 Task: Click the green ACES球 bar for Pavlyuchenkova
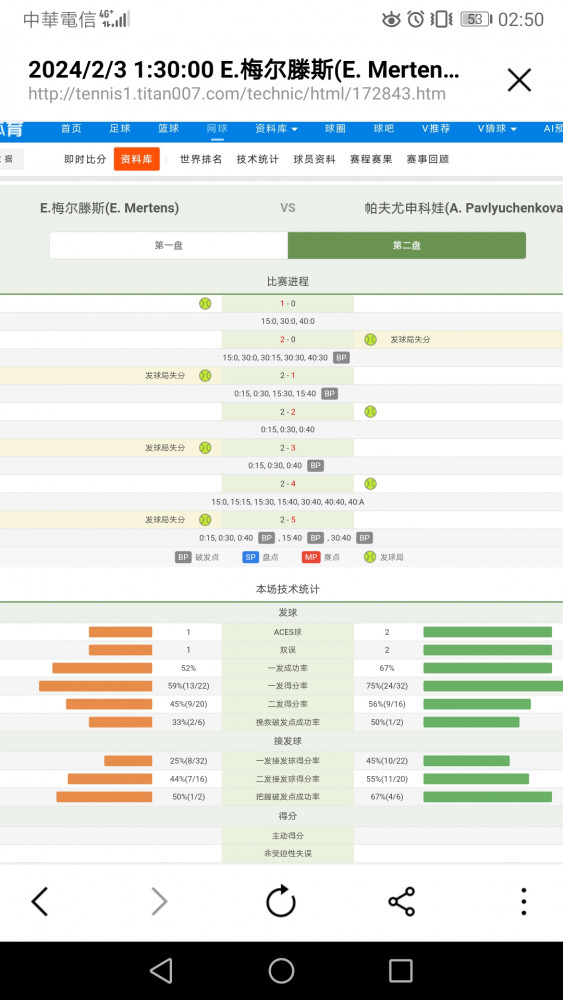(488, 632)
